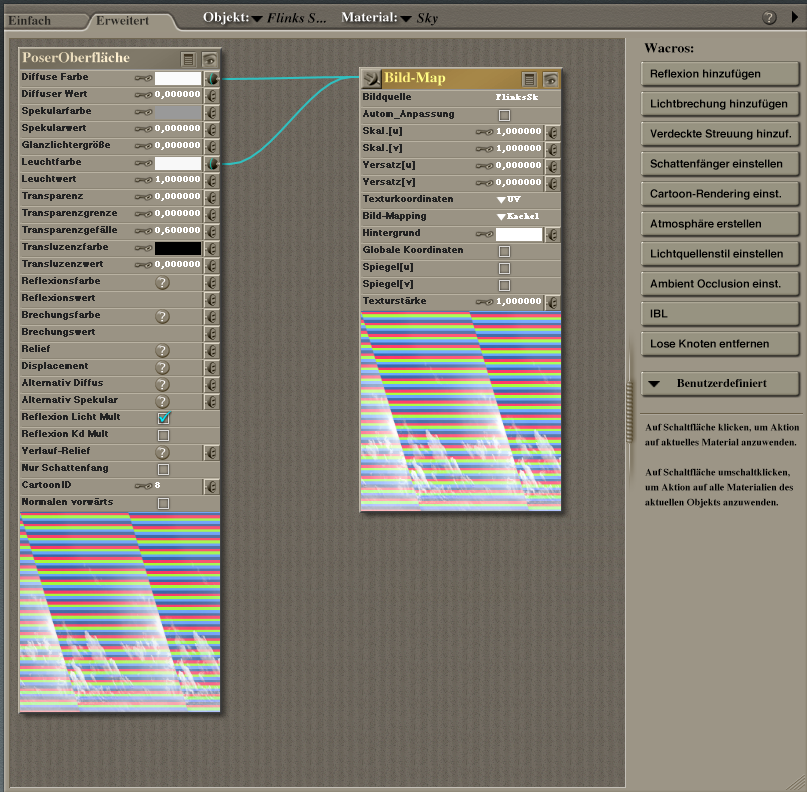This screenshot has height=792, width=807.
Task: Enable Reflexion Kd Mult checkbox
Action: 163,435
